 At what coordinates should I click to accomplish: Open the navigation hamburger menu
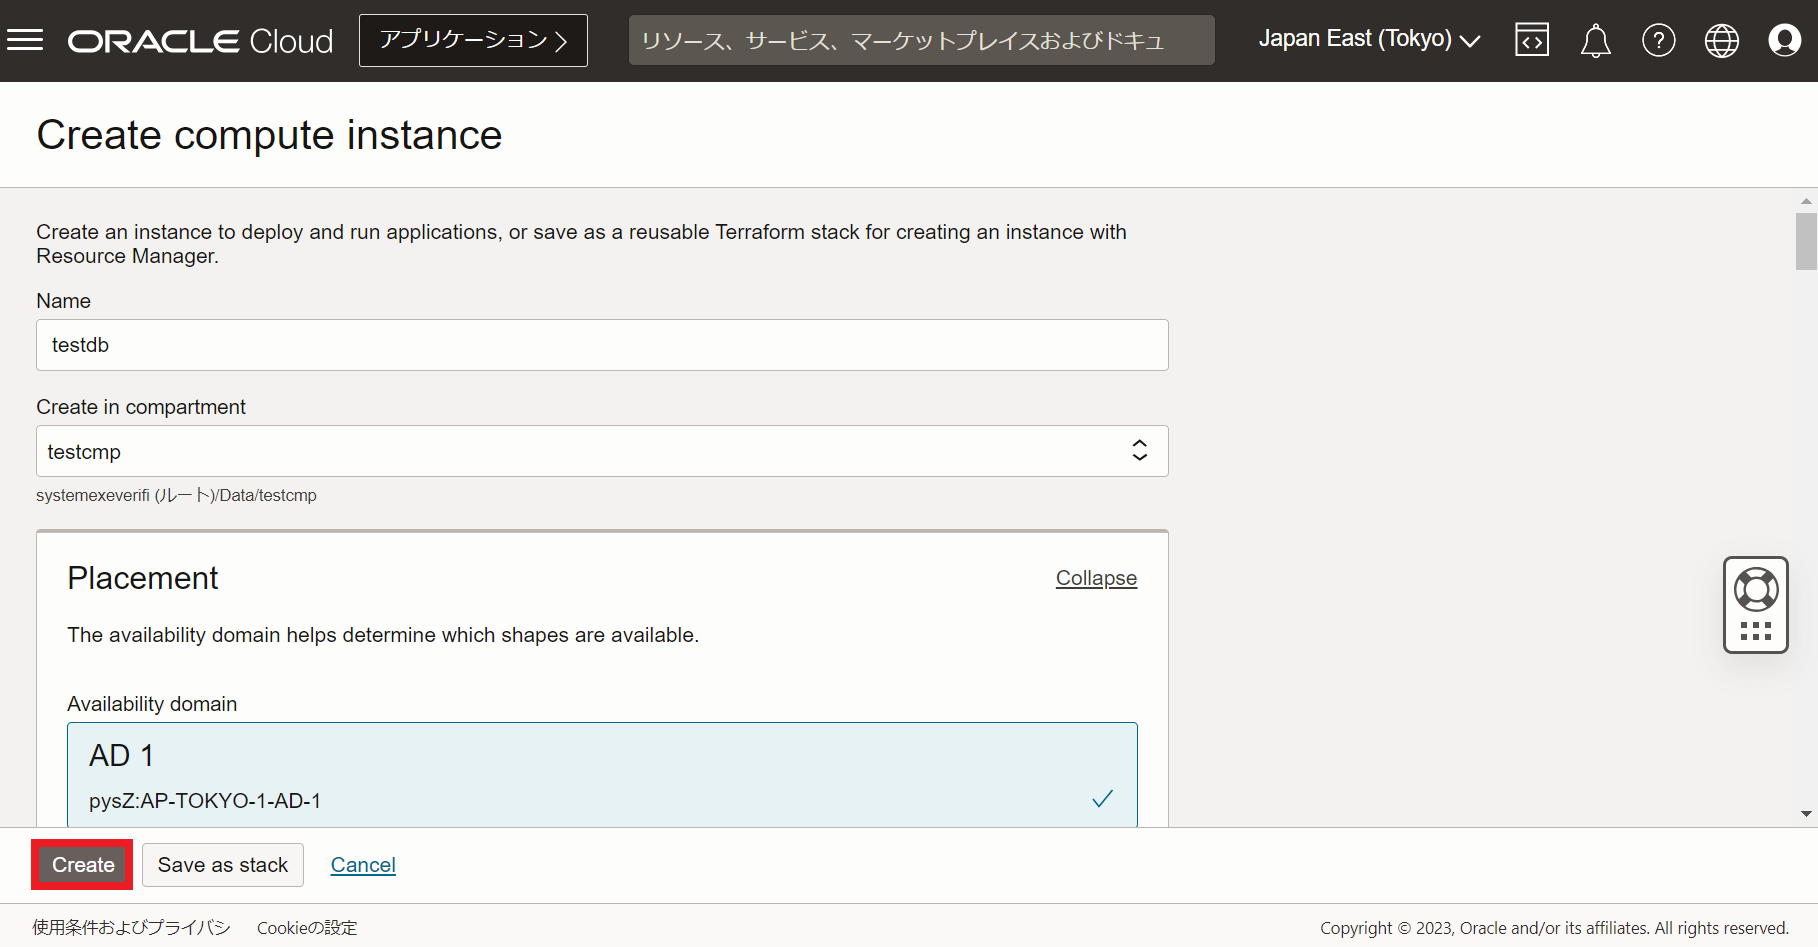[25, 40]
